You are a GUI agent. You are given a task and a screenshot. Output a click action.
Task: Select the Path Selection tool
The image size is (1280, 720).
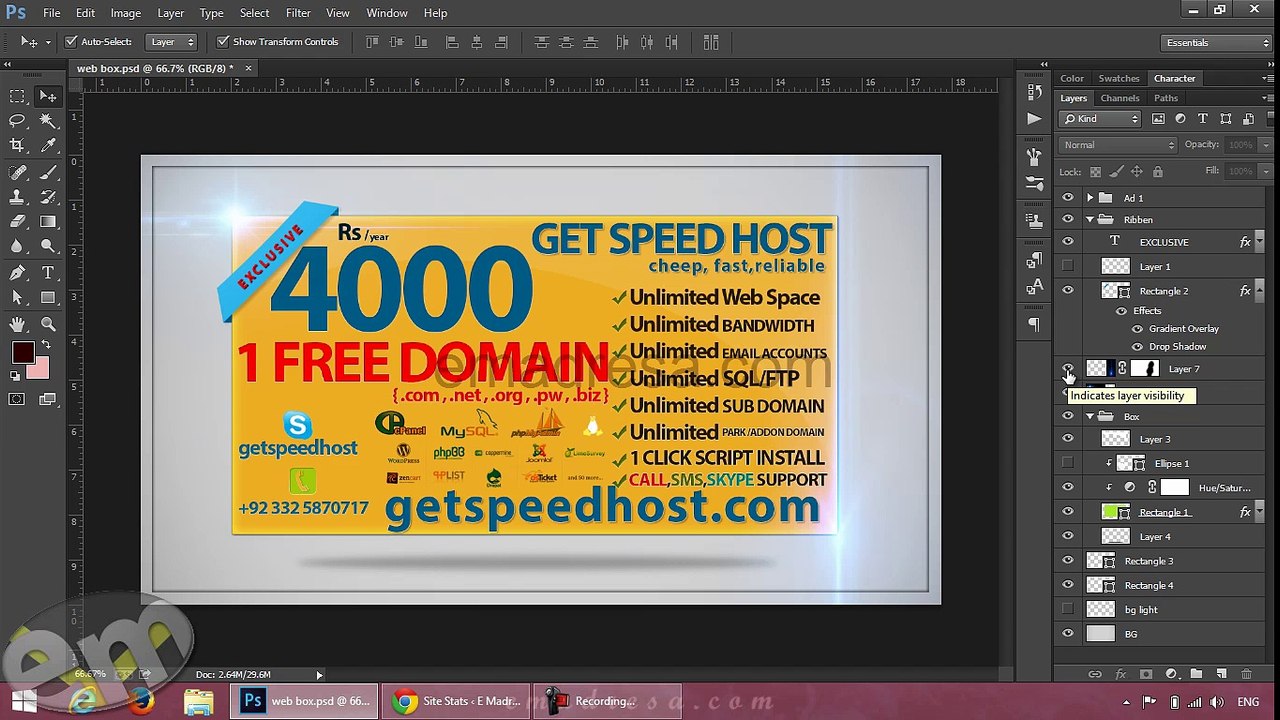17,298
